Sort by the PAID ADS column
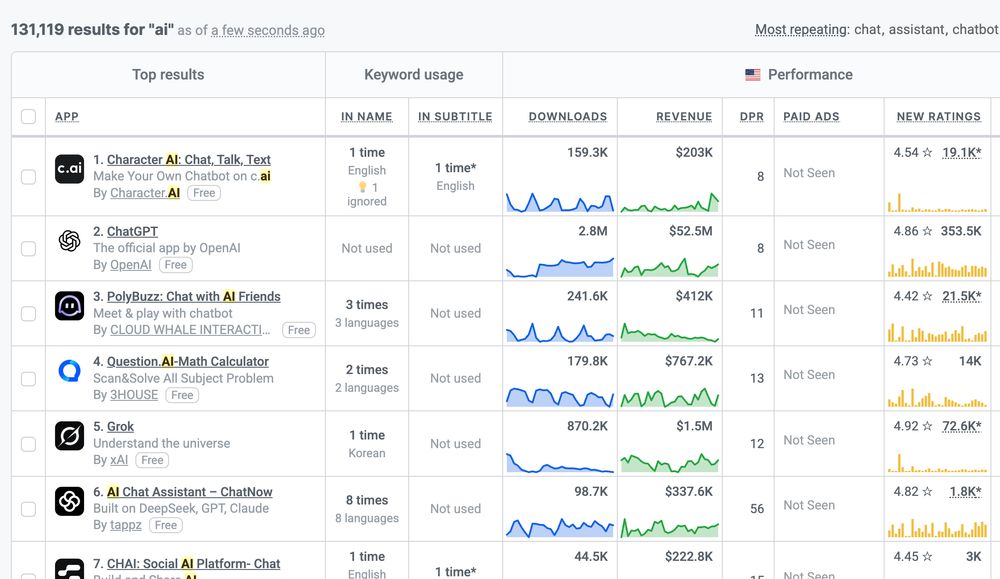This screenshot has height=579, width=1000. [x=811, y=117]
